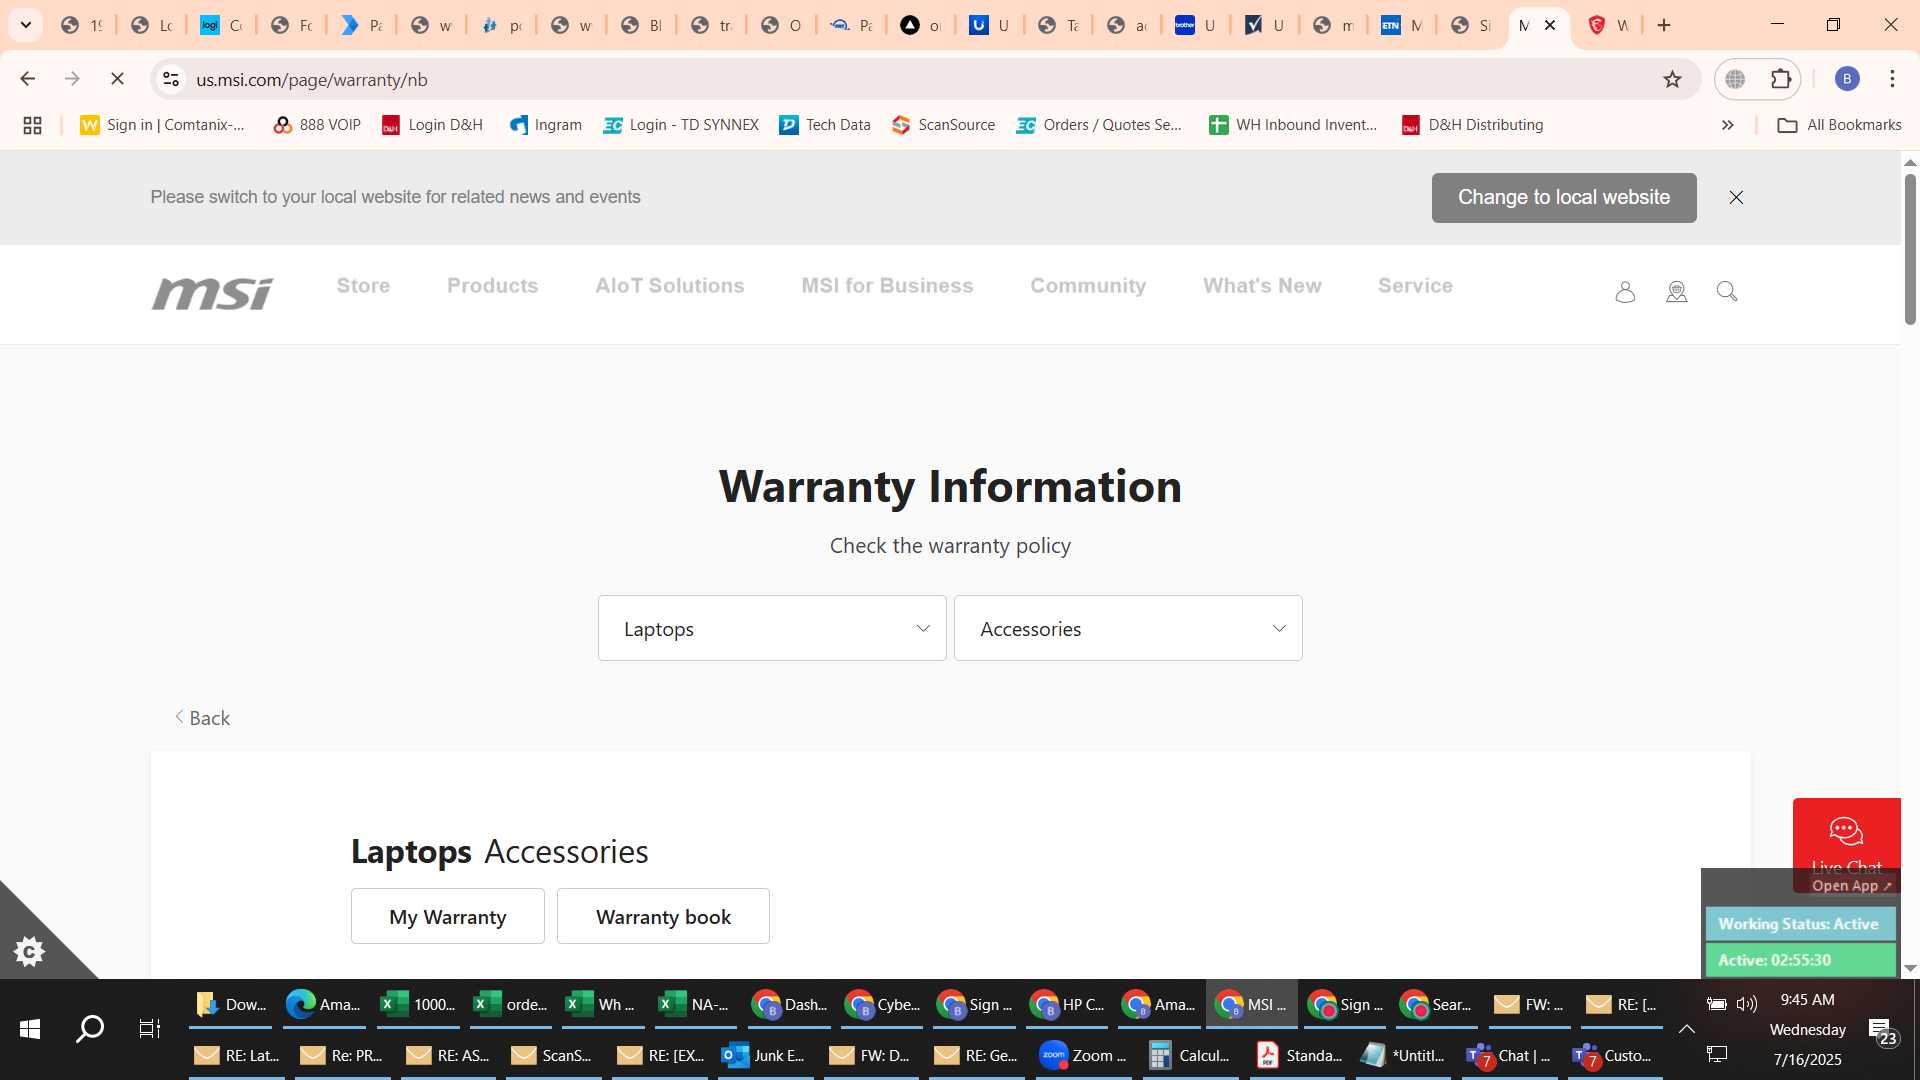
Task: Open the Store menu
Action: click(x=363, y=286)
